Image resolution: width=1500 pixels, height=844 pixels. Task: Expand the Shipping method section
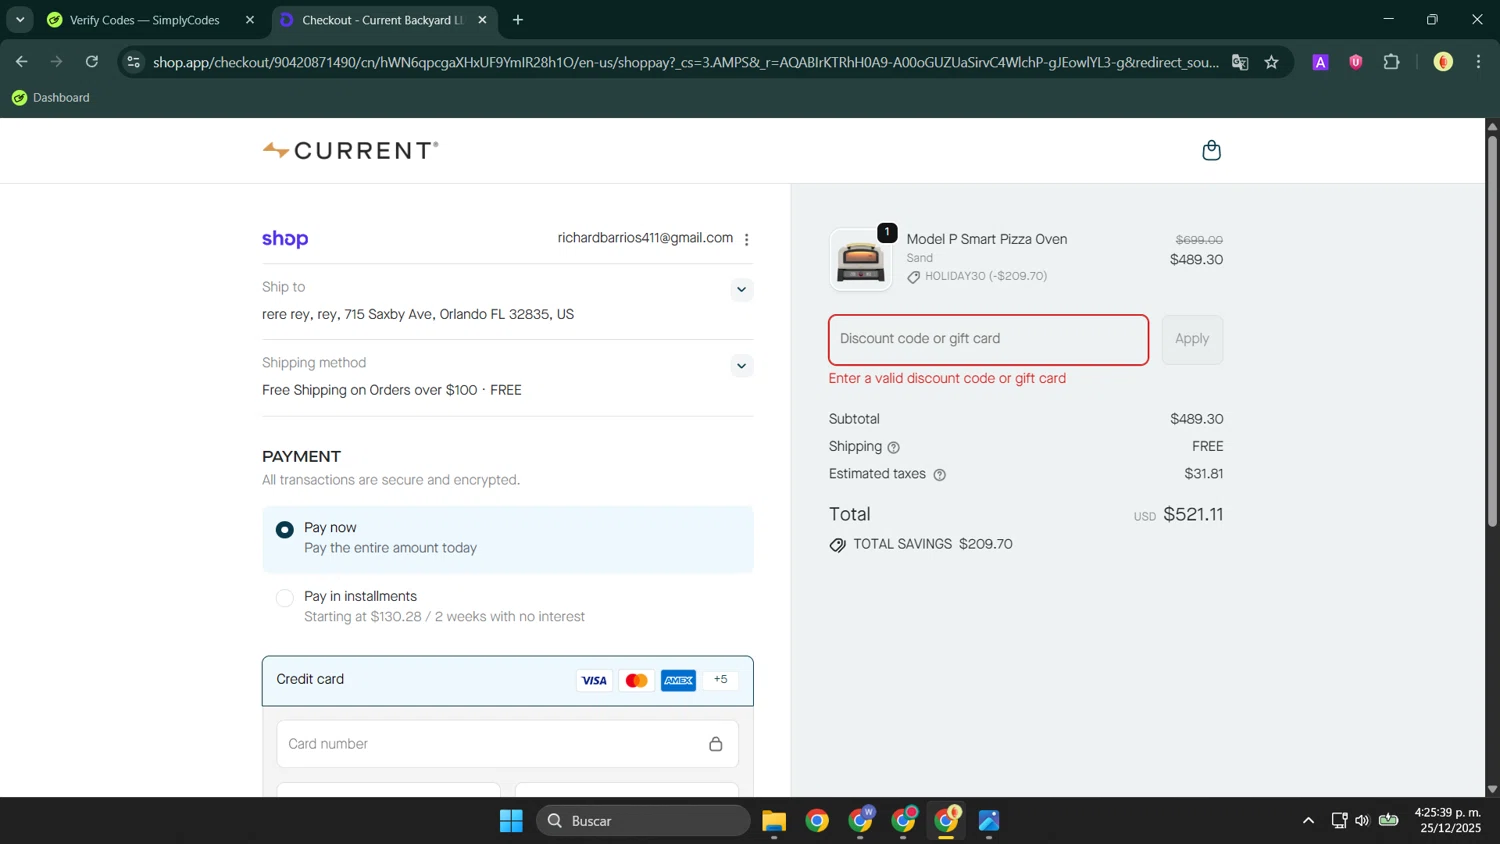click(741, 366)
